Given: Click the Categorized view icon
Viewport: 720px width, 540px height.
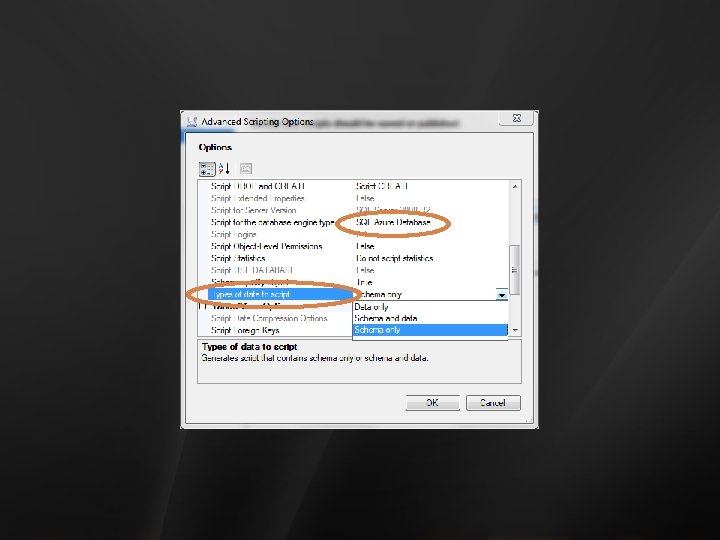Looking at the screenshot, I should [207, 169].
